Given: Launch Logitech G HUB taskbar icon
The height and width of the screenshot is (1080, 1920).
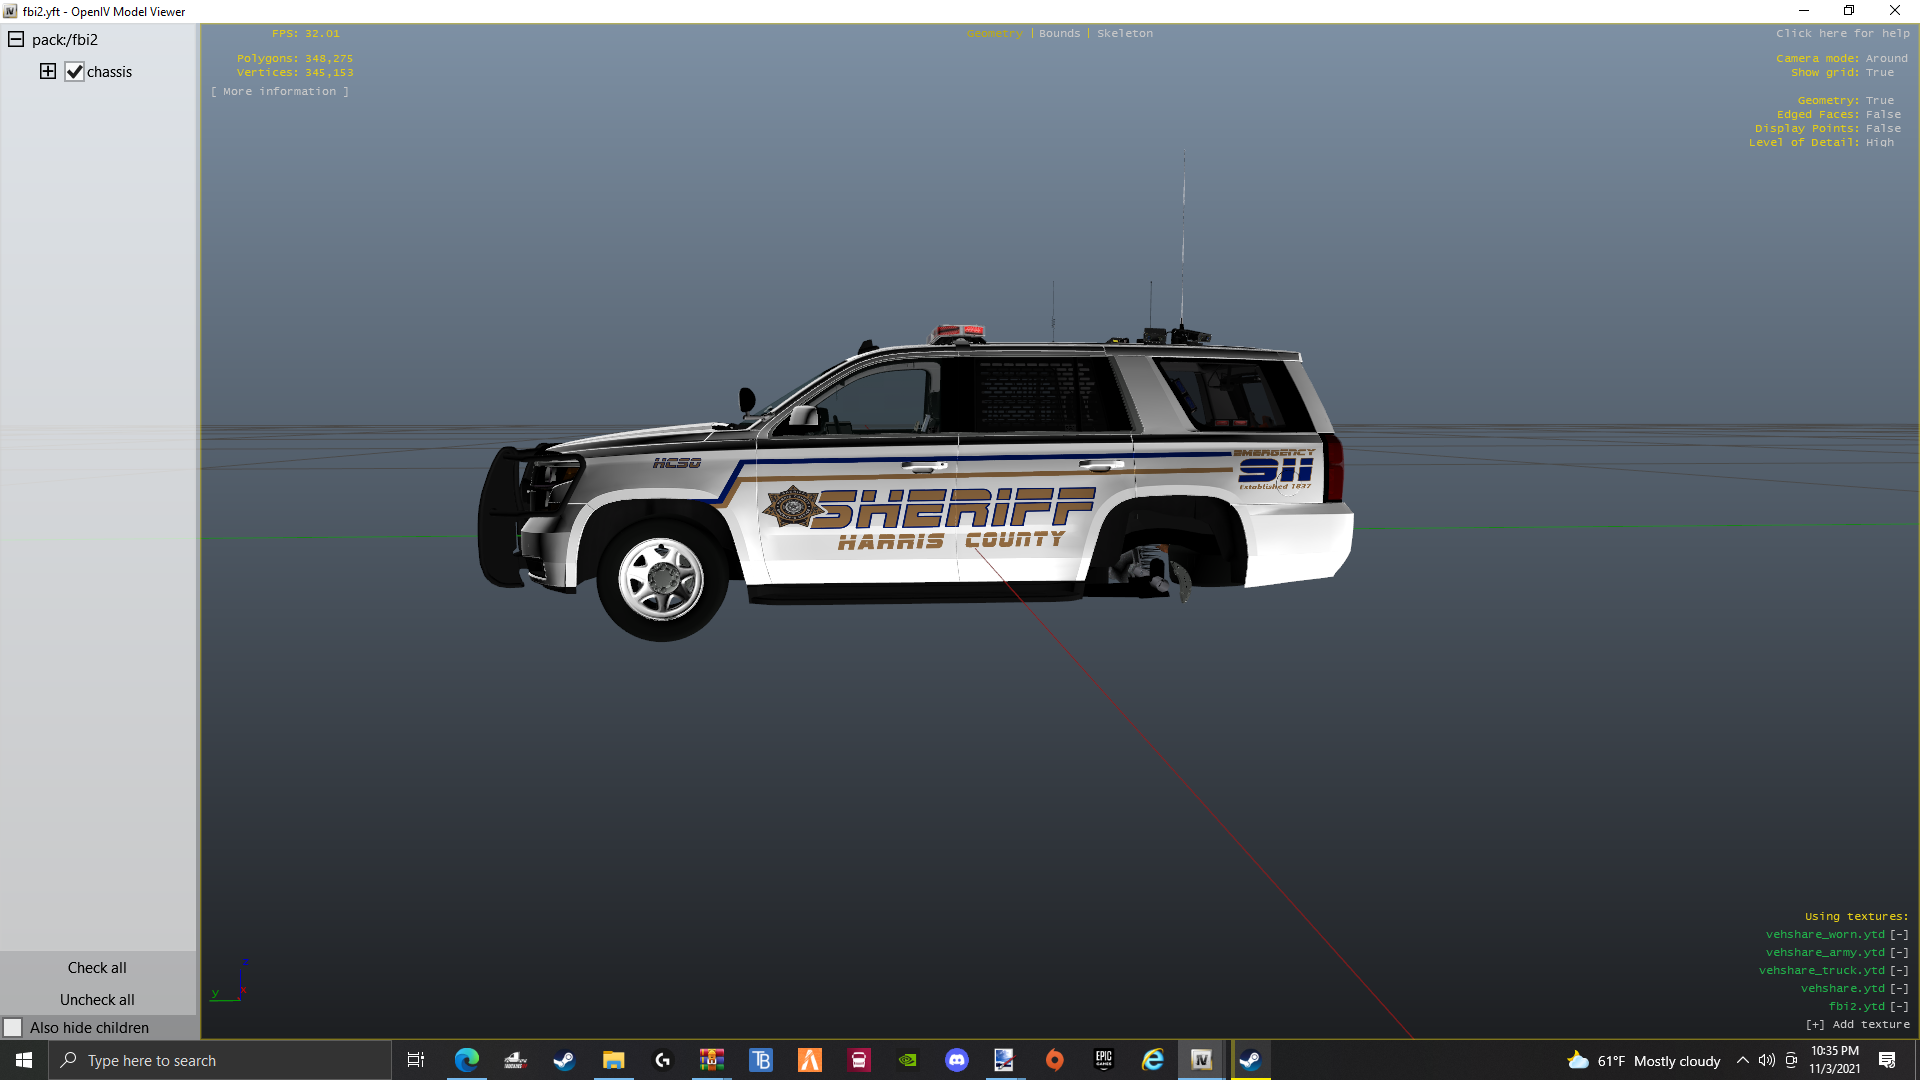Looking at the screenshot, I should tap(663, 1060).
